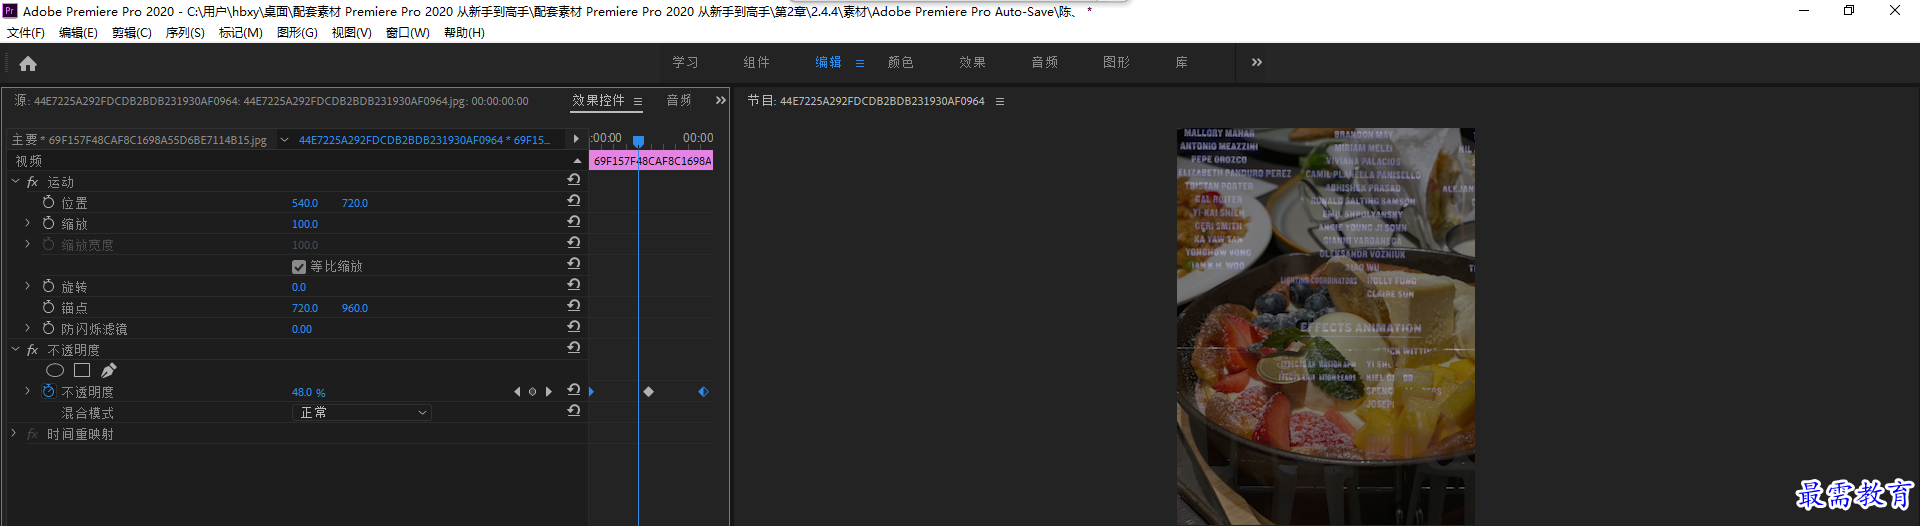
Task: Reset the 防闪烁滤镜 parameter
Action: point(574,327)
